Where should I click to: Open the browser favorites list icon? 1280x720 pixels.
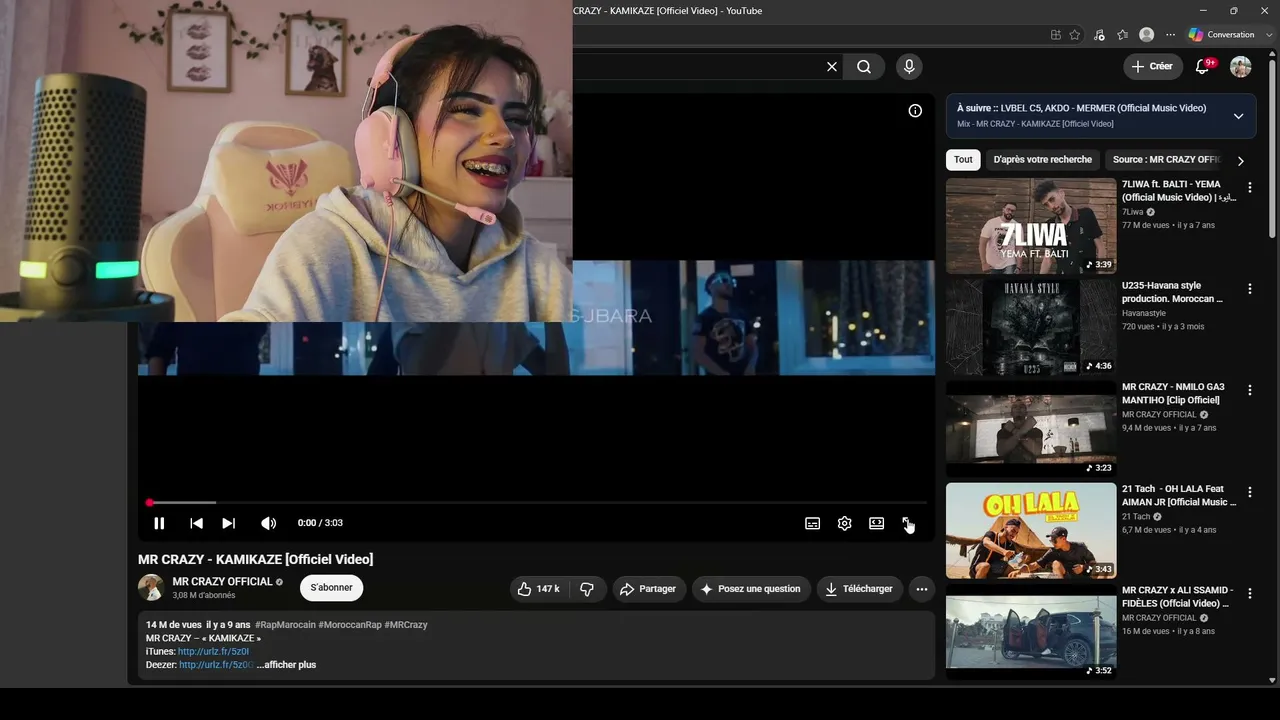pos(1122,35)
